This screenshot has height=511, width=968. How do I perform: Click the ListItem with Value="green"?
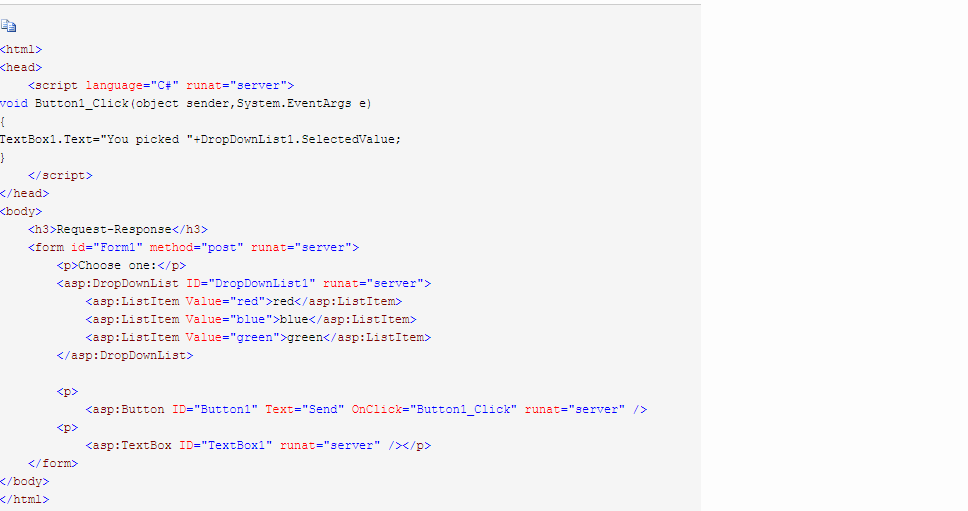click(258, 338)
